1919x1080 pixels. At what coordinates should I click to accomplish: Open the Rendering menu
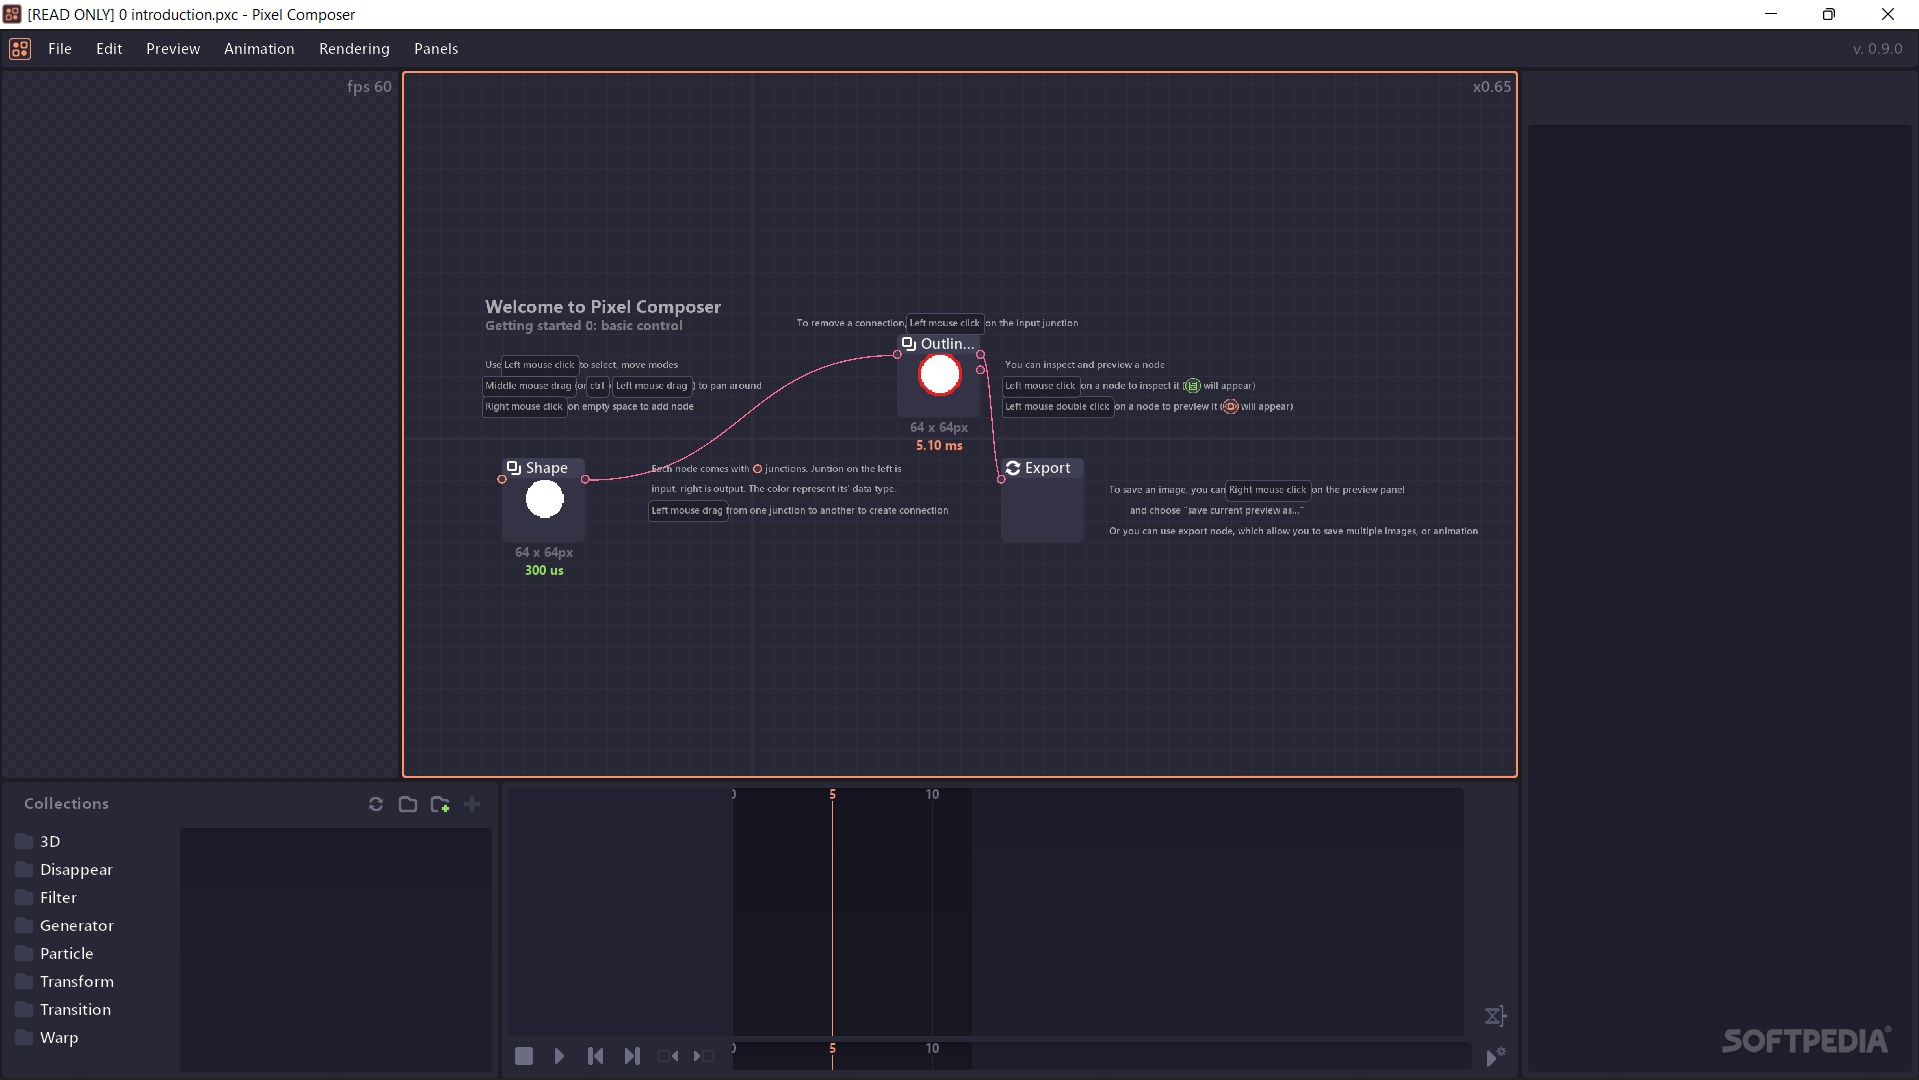point(354,48)
